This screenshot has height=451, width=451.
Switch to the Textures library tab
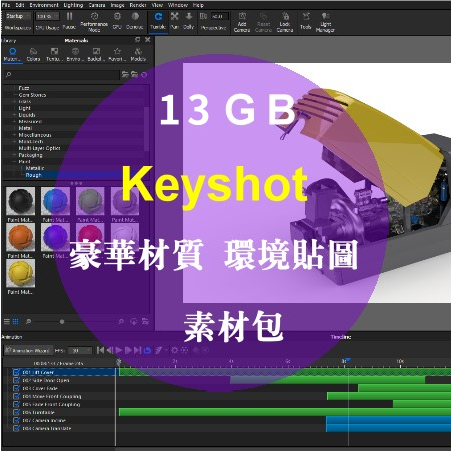coord(54,55)
